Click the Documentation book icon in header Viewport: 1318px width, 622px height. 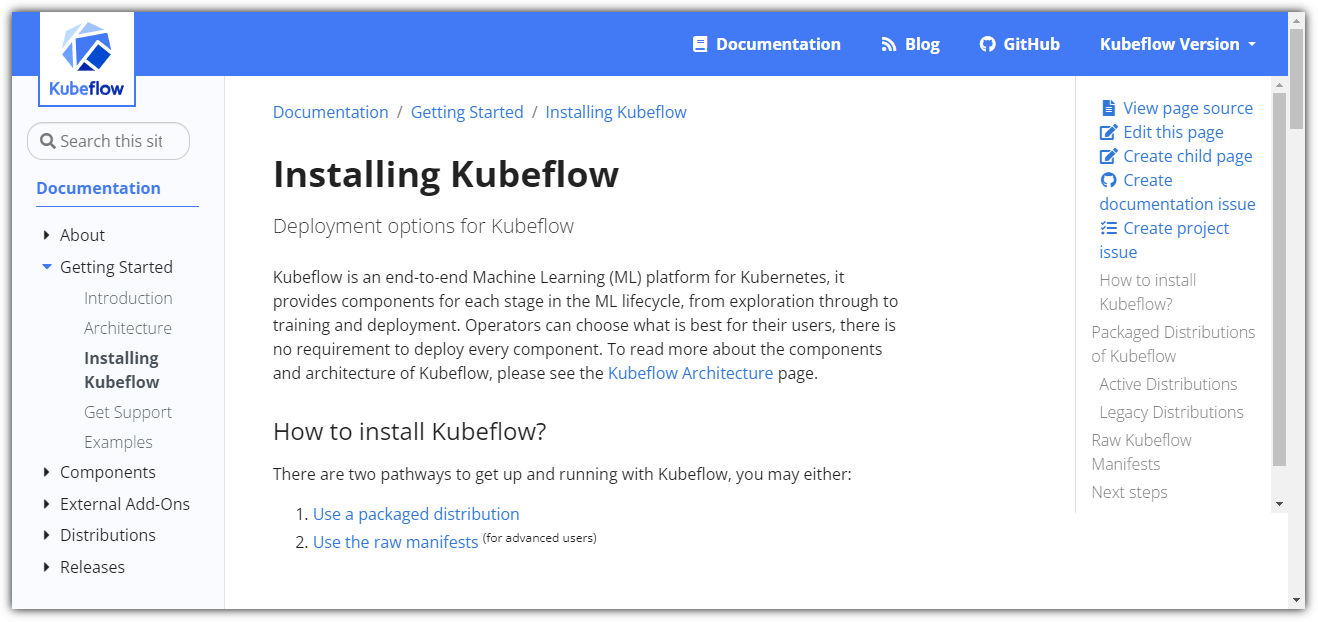click(700, 44)
